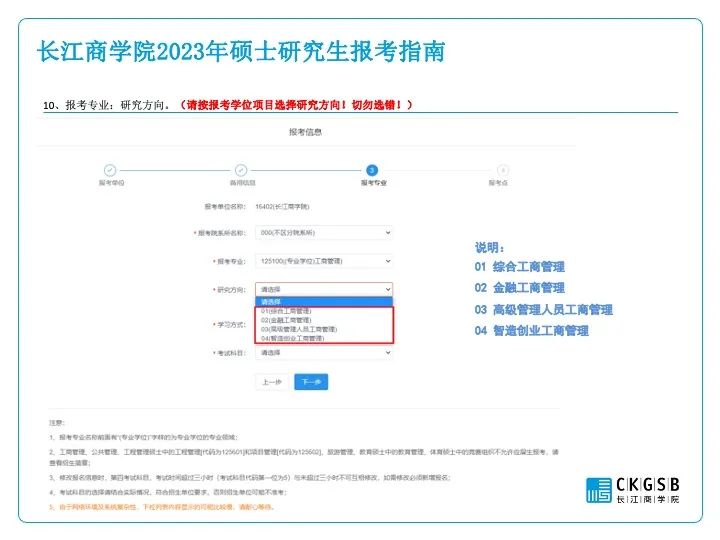The height and width of the screenshot is (540, 720).
Task: Click the greyed step 4 circle 报考点
Action: coord(503,170)
